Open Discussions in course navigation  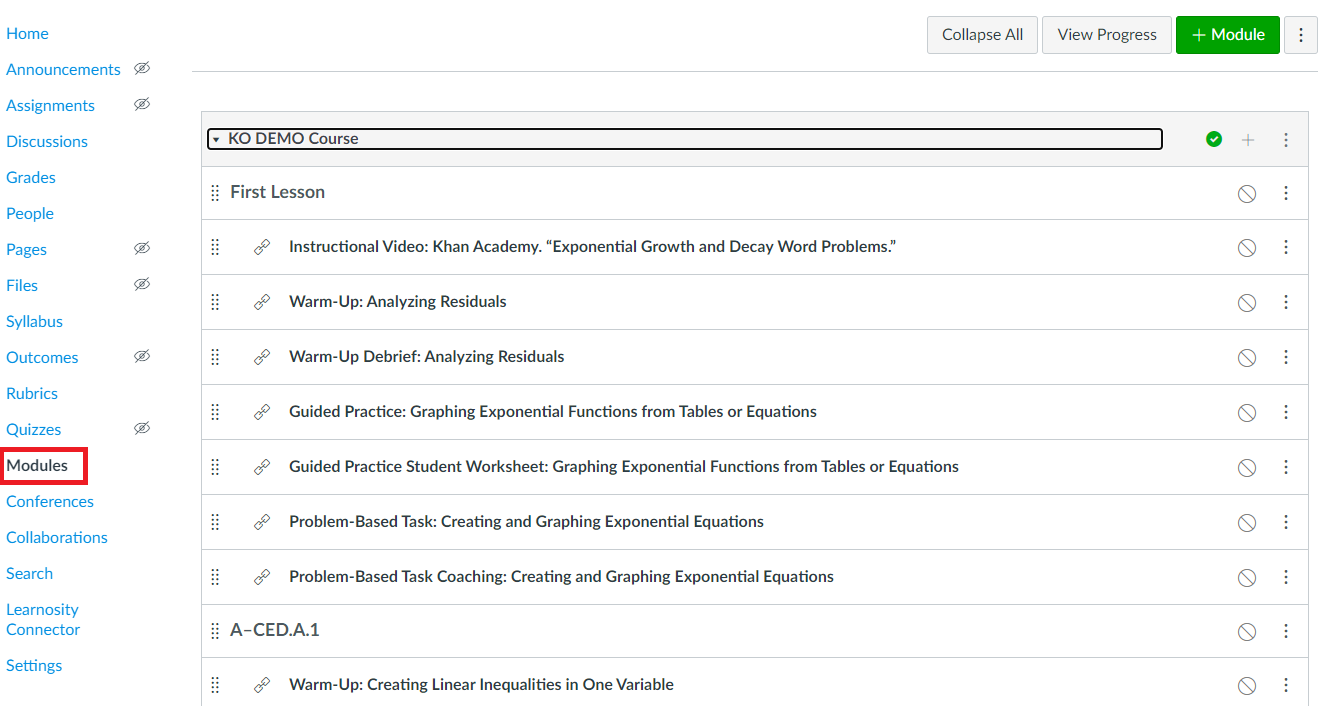coord(47,142)
